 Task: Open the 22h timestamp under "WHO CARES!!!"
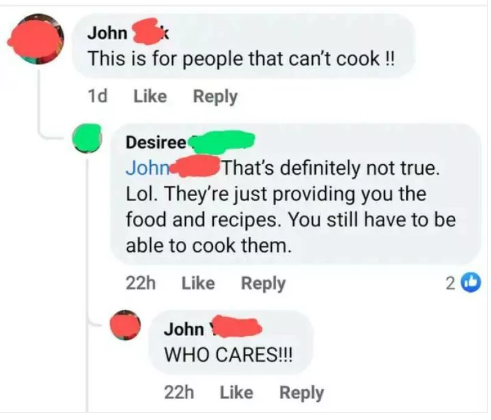click(179, 392)
